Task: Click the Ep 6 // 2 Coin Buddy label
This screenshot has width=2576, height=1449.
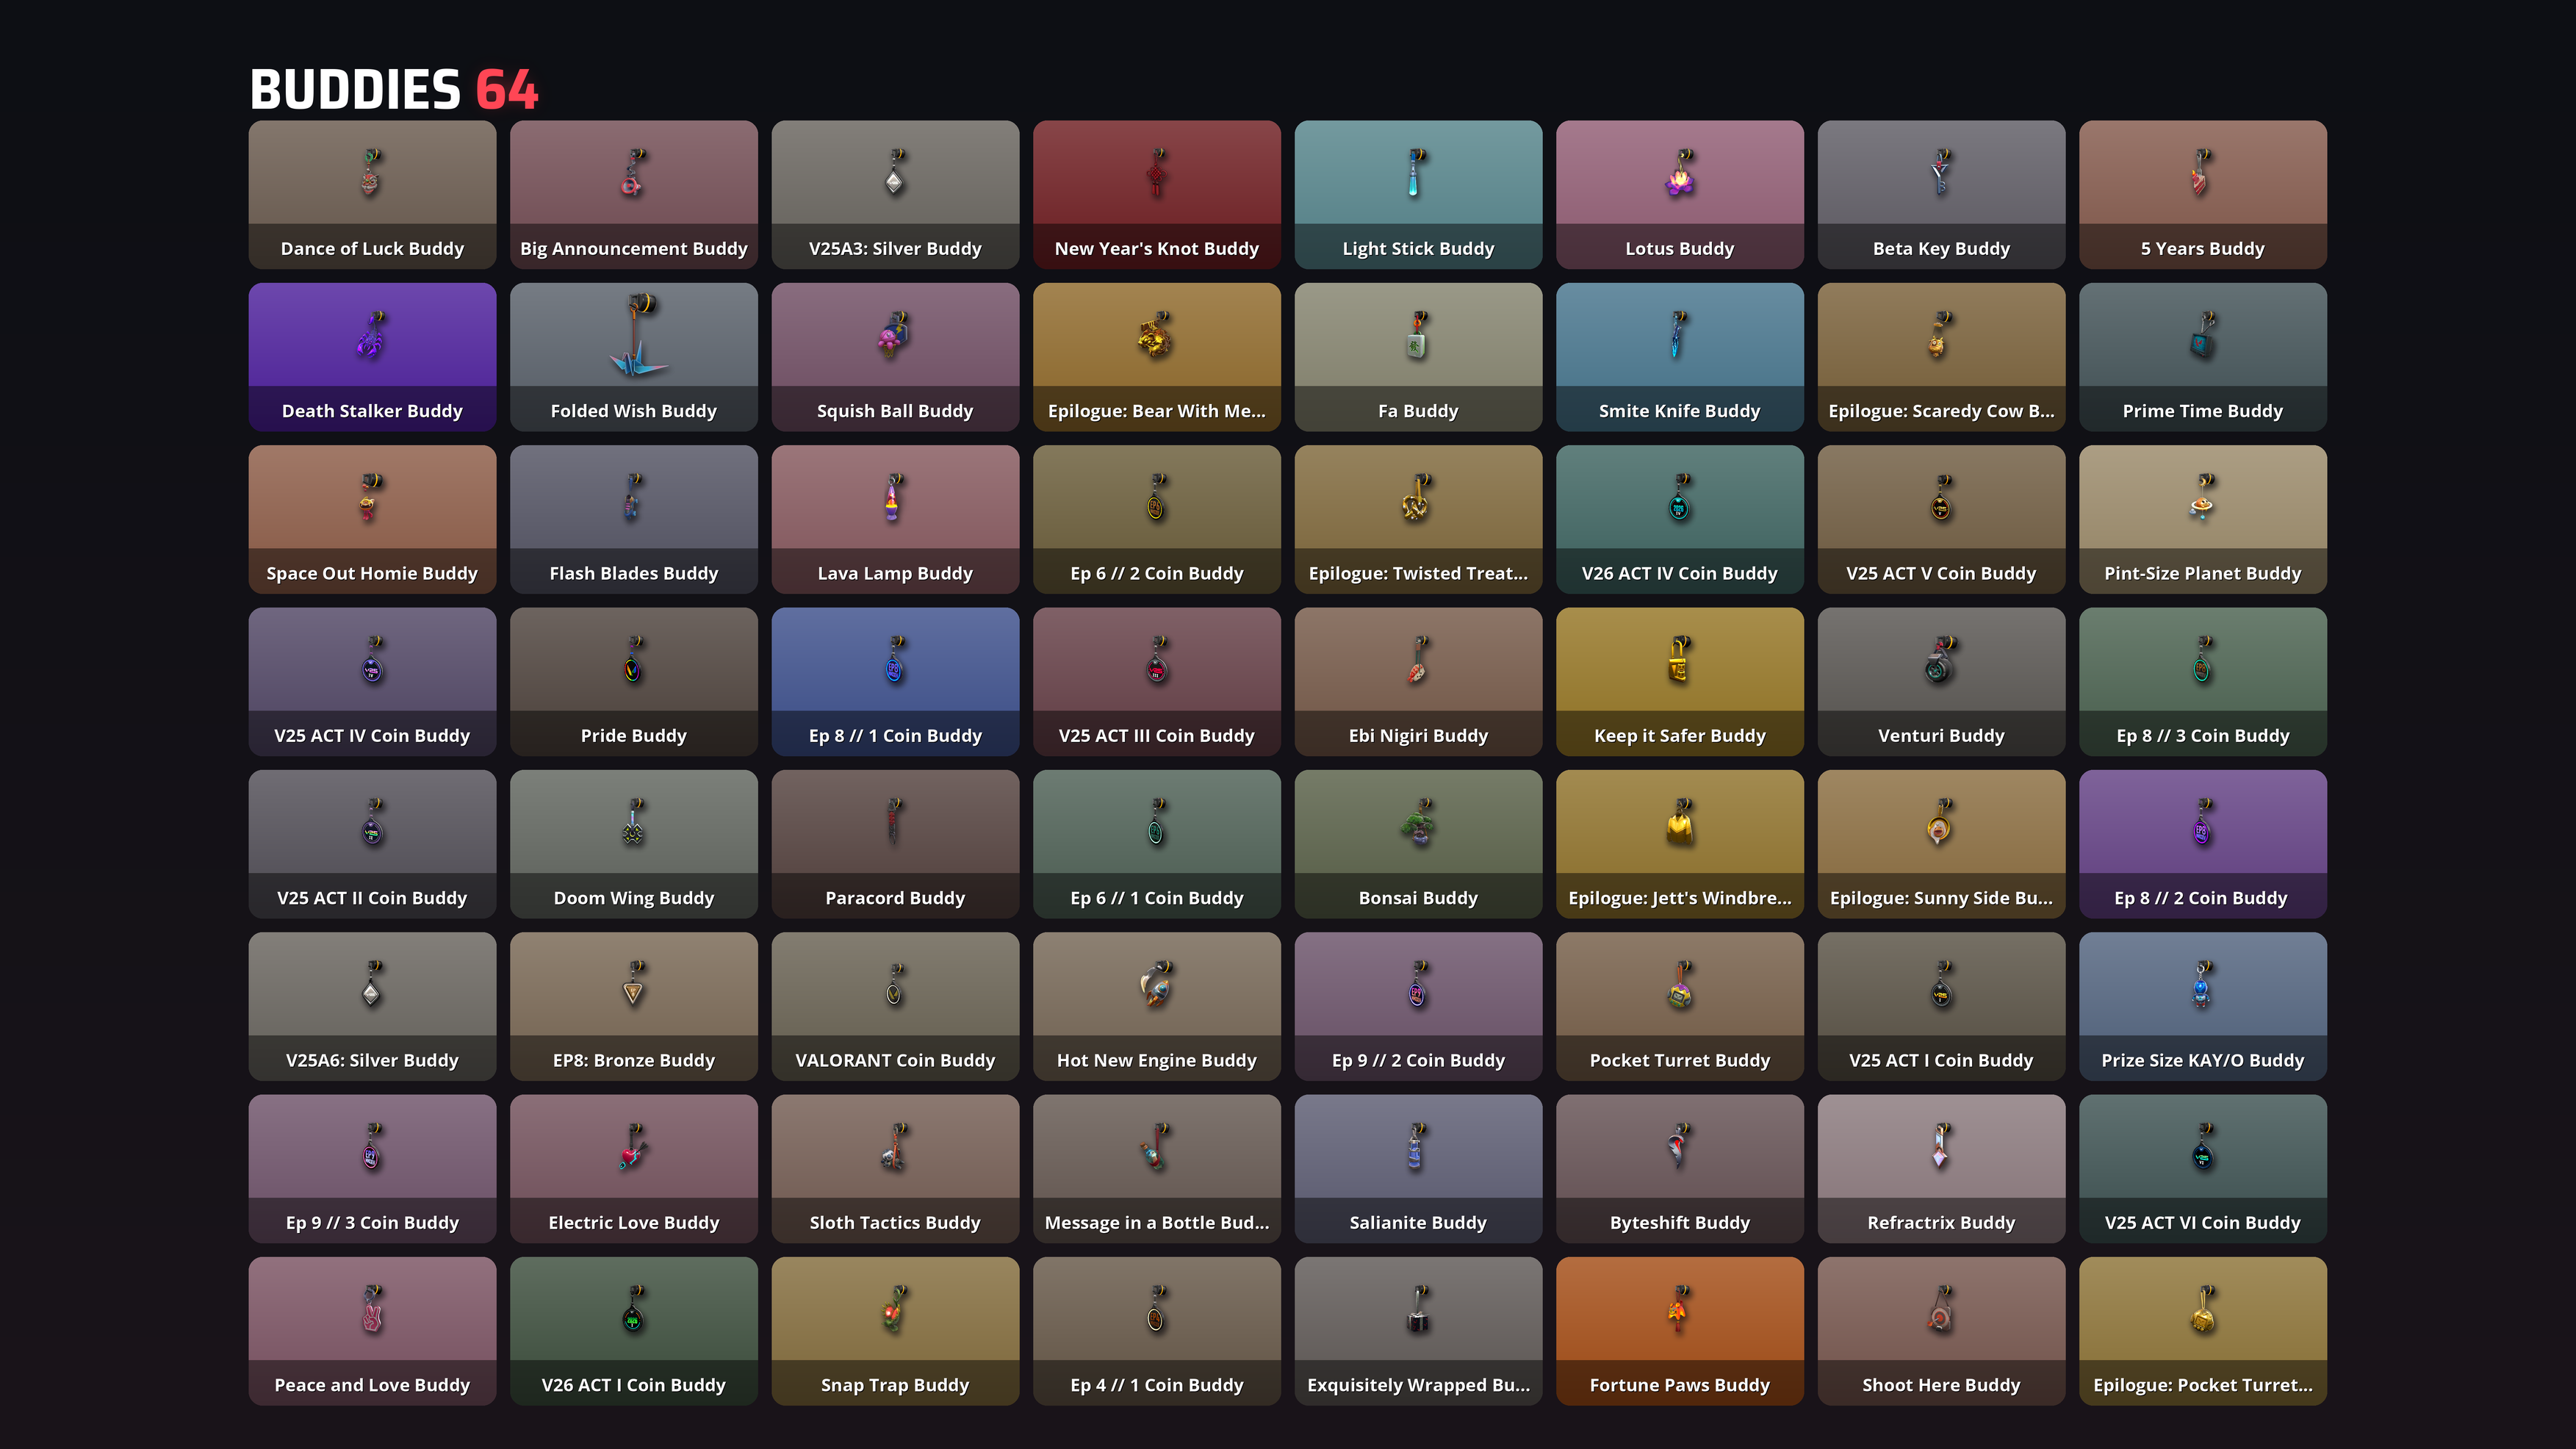Action: [x=1157, y=573]
